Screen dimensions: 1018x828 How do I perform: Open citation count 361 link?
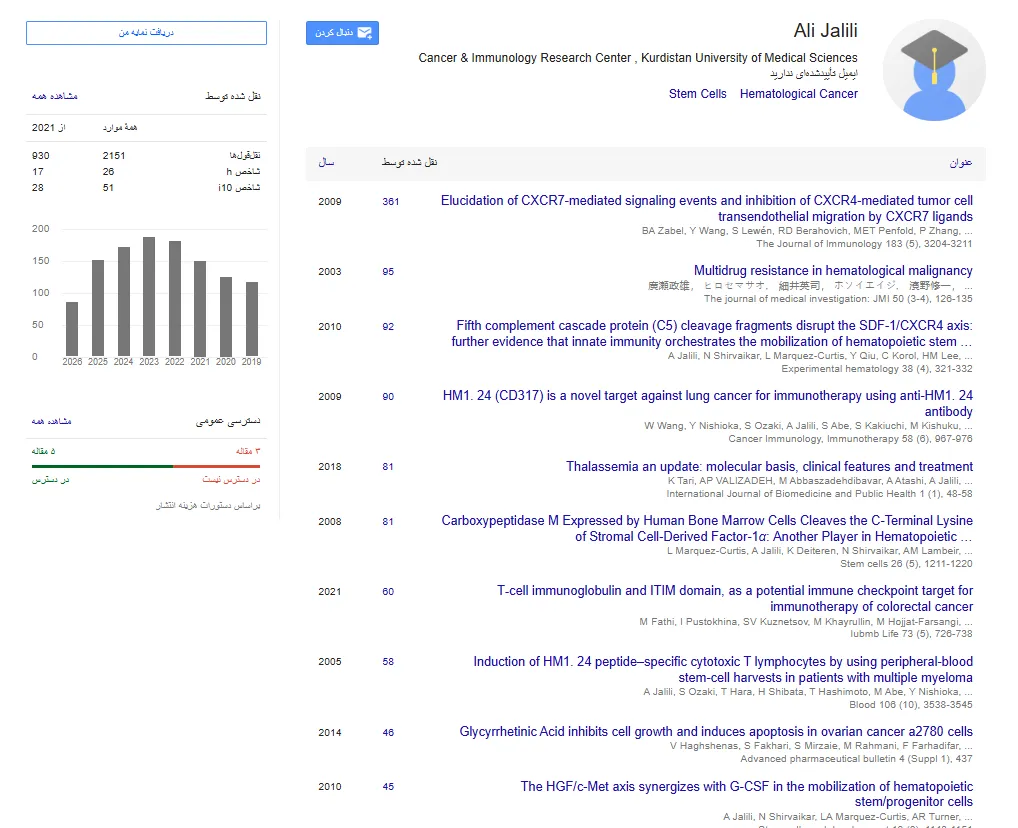pyautogui.click(x=391, y=202)
